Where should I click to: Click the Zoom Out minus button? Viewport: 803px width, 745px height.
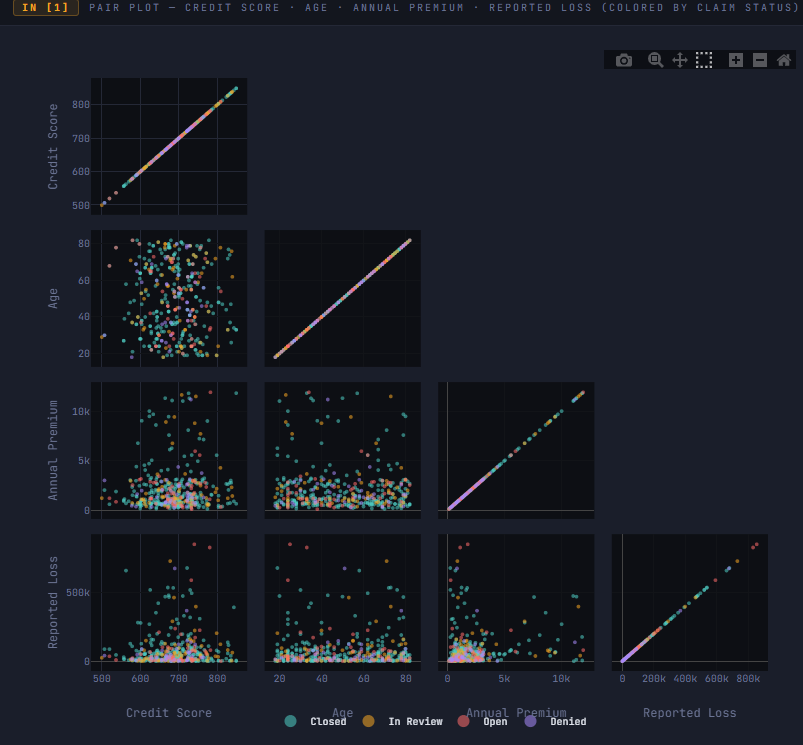click(759, 60)
